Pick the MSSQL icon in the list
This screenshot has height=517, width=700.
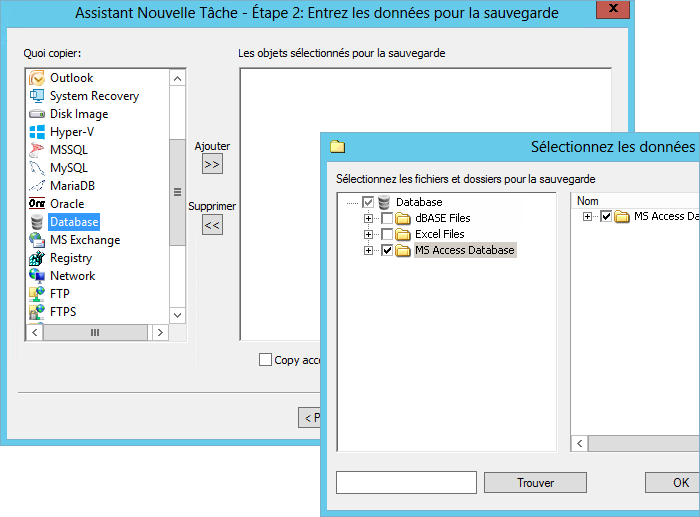(x=37, y=150)
